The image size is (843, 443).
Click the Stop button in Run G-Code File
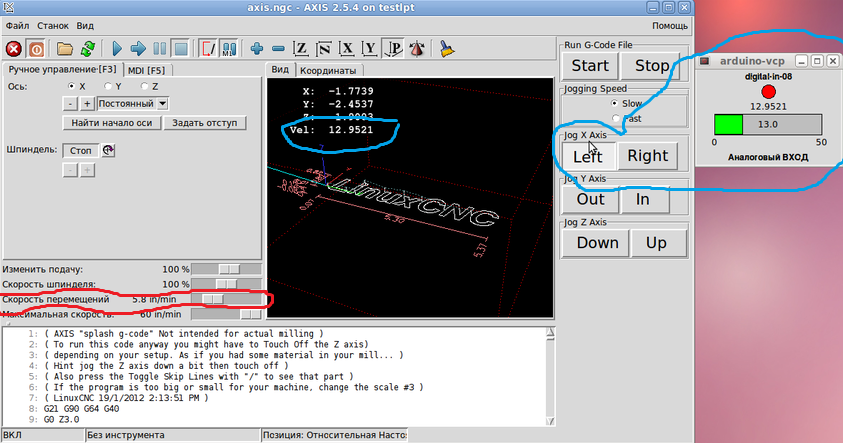652,66
